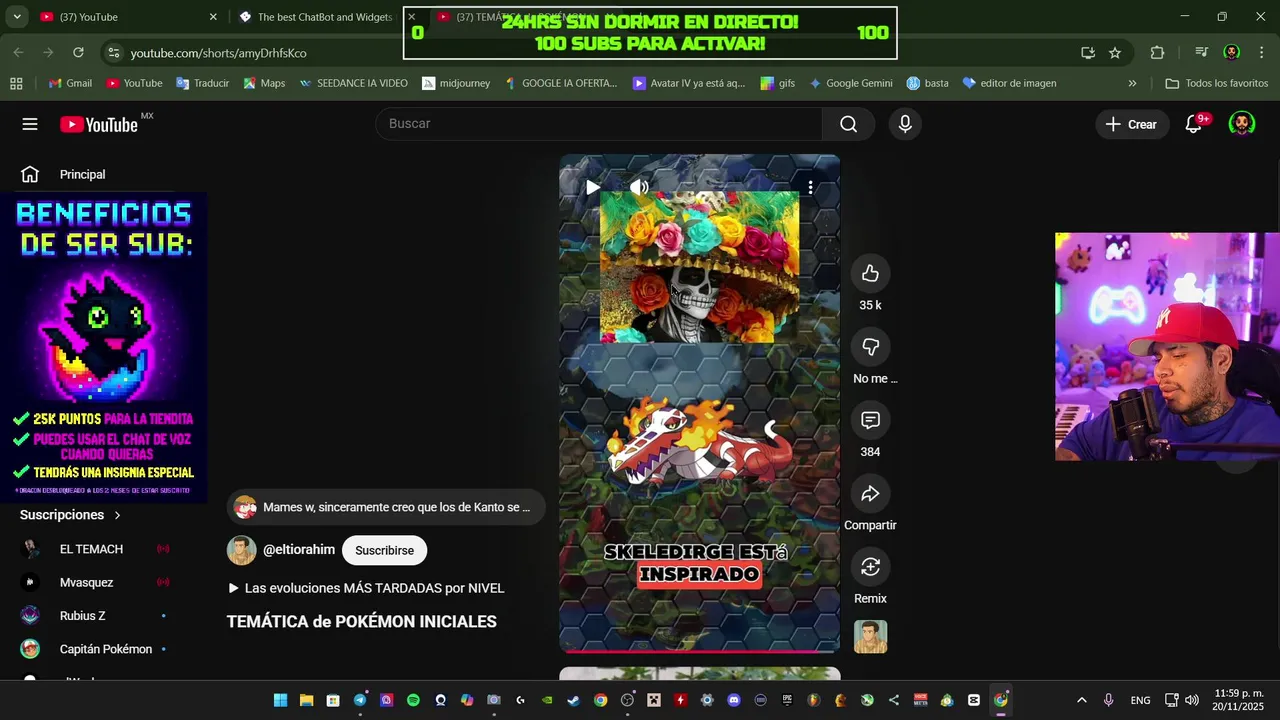This screenshot has width=1280, height=720.
Task: Click the YouTube logo
Action: [x=99, y=124]
